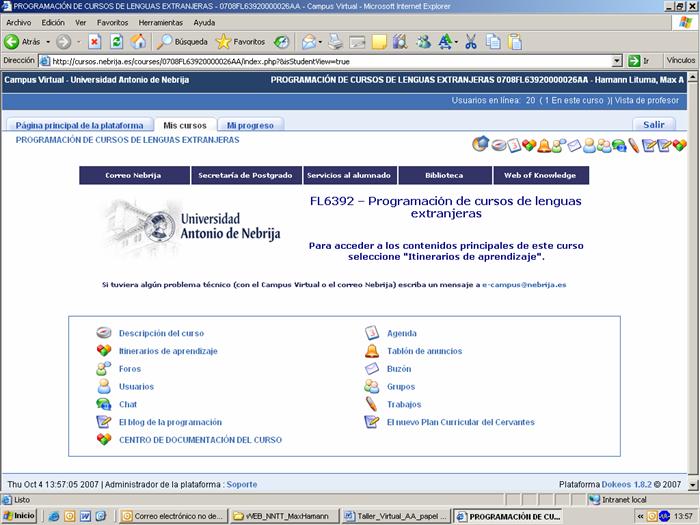
Task: Open the Herramientas menu
Action: click(x=161, y=22)
